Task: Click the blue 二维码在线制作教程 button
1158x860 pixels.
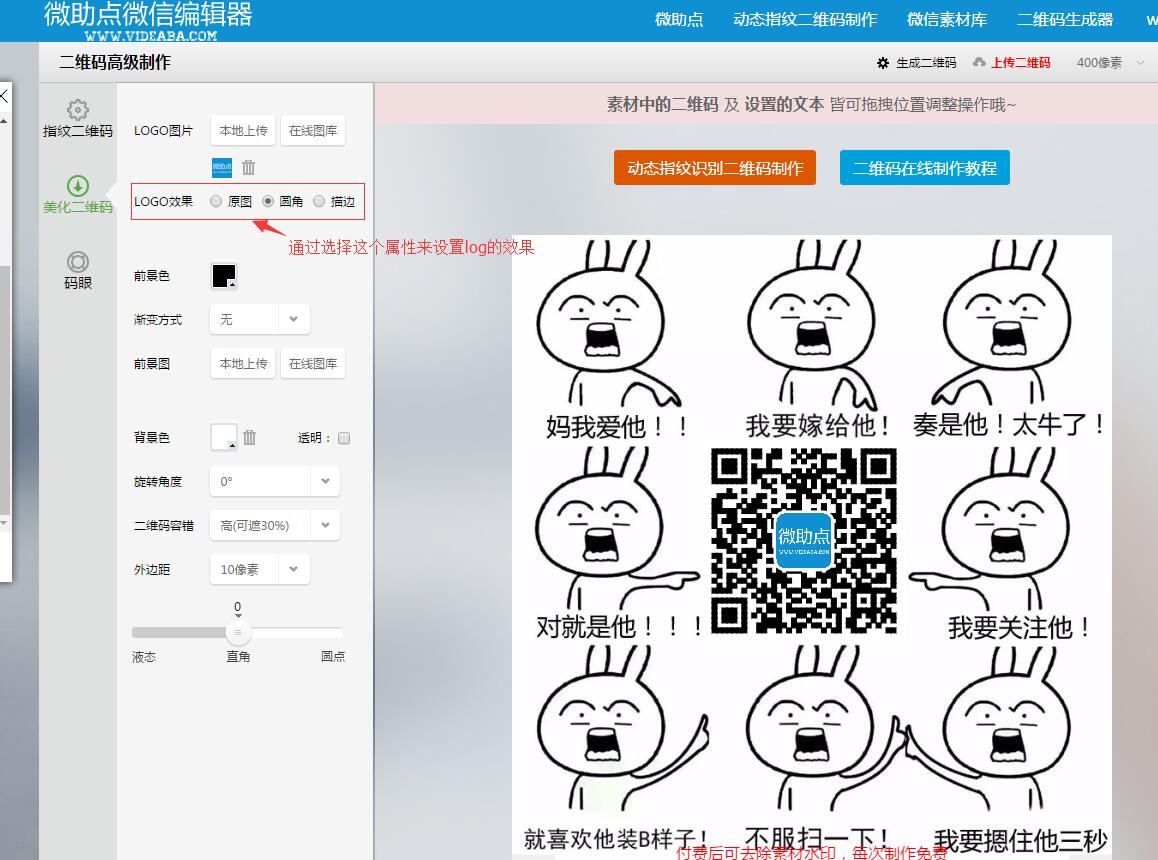Action: tap(925, 168)
